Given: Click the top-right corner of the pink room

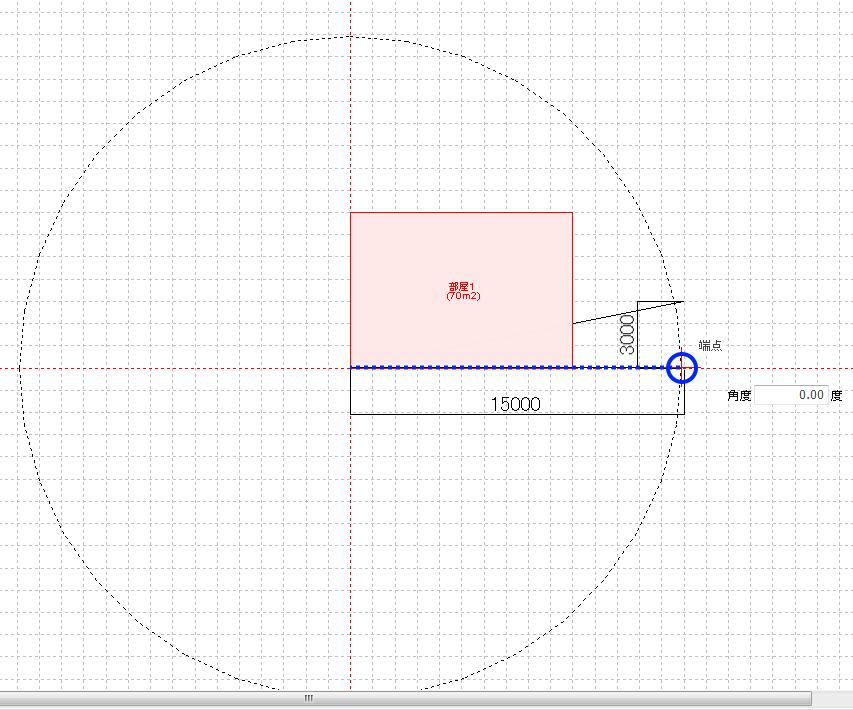Looking at the screenshot, I should coord(572,213).
